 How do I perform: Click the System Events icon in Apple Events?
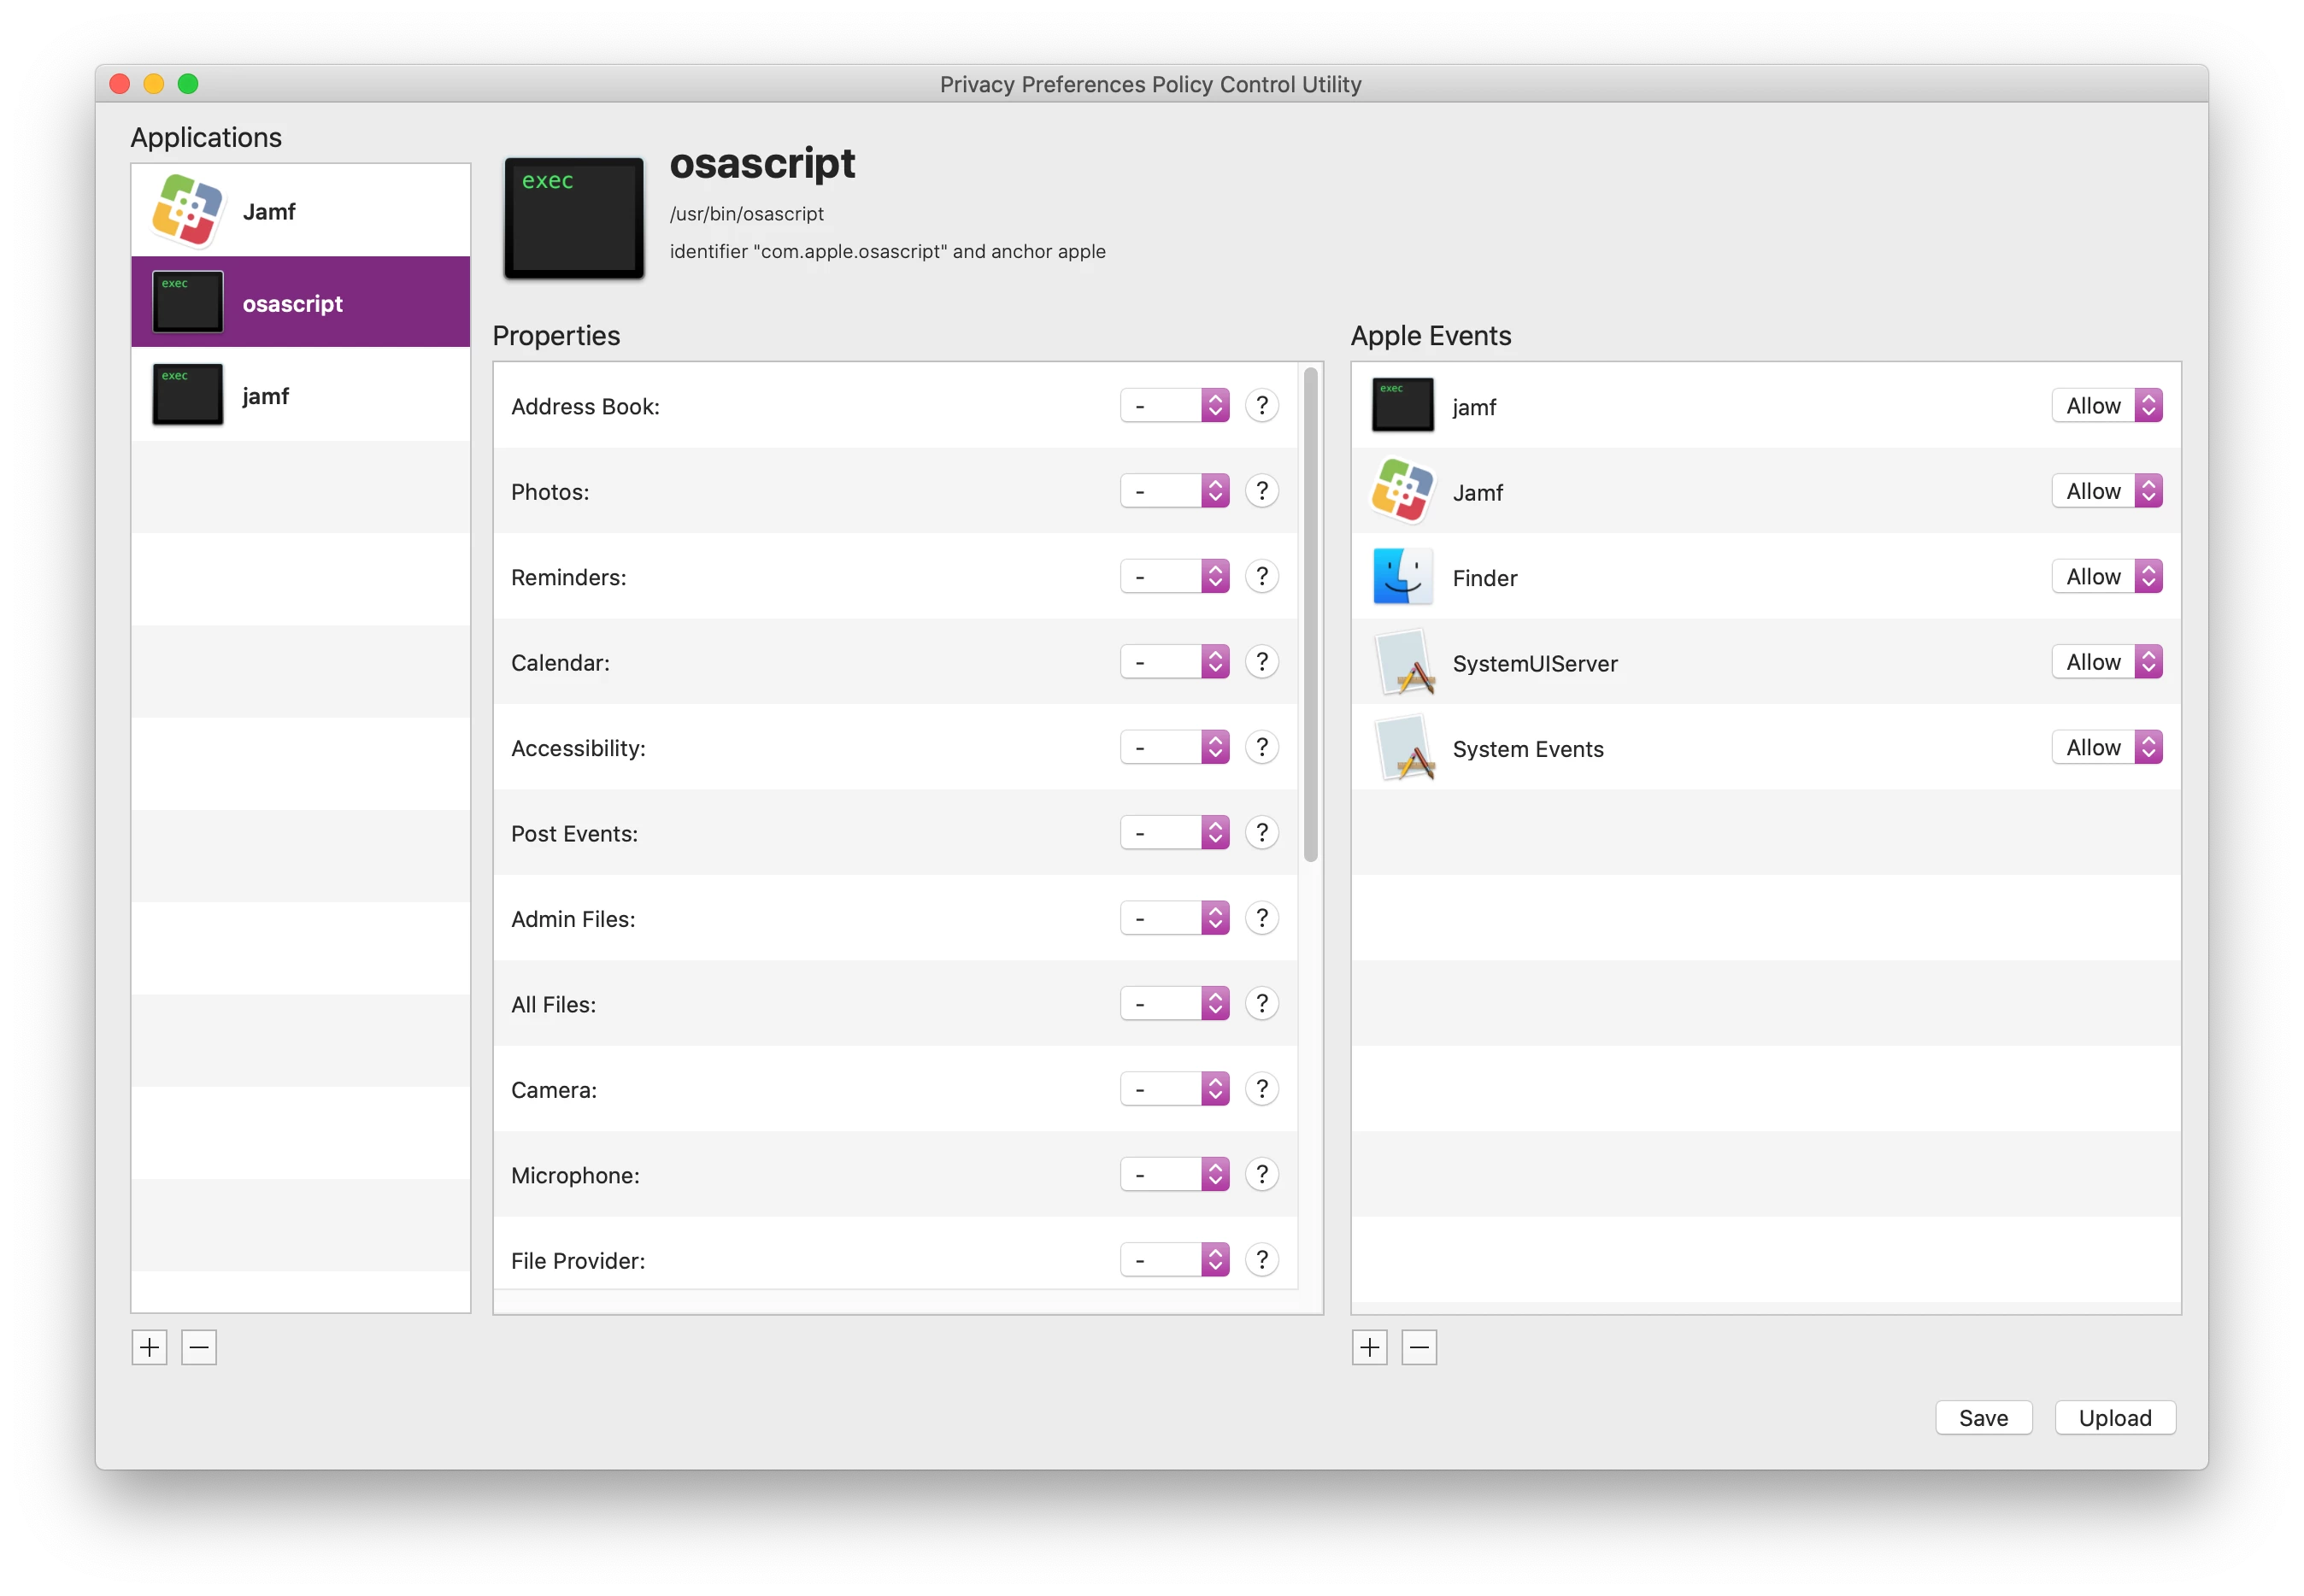pyautogui.click(x=1405, y=747)
